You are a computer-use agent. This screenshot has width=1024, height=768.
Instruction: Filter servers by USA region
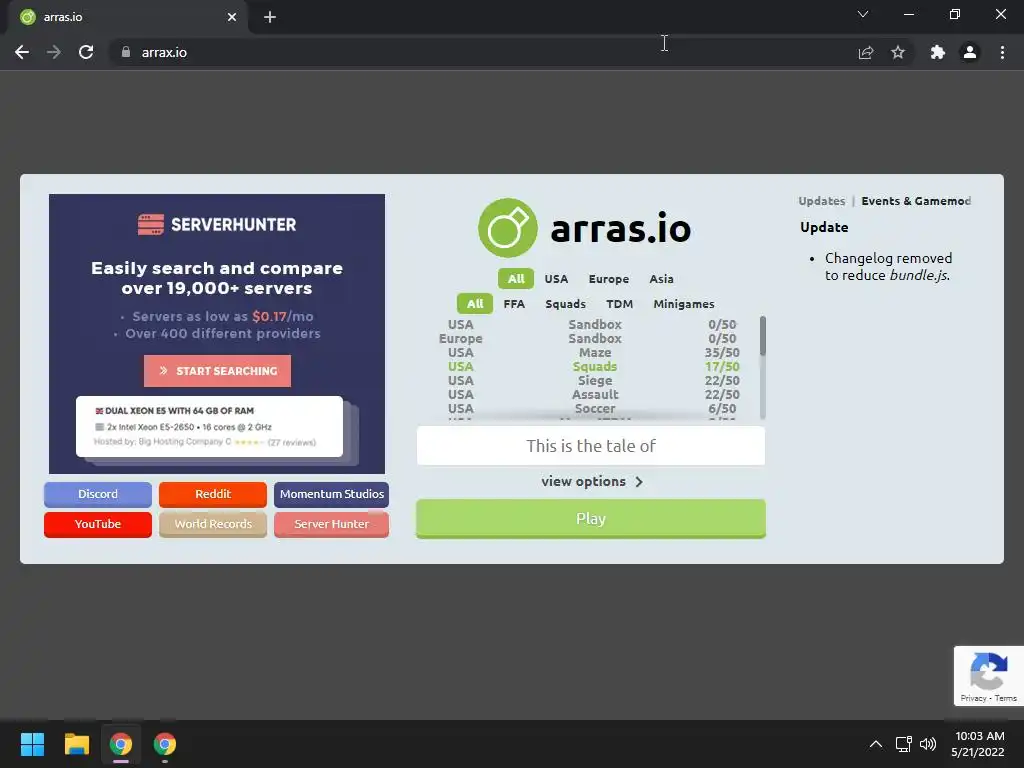point(556,279)
